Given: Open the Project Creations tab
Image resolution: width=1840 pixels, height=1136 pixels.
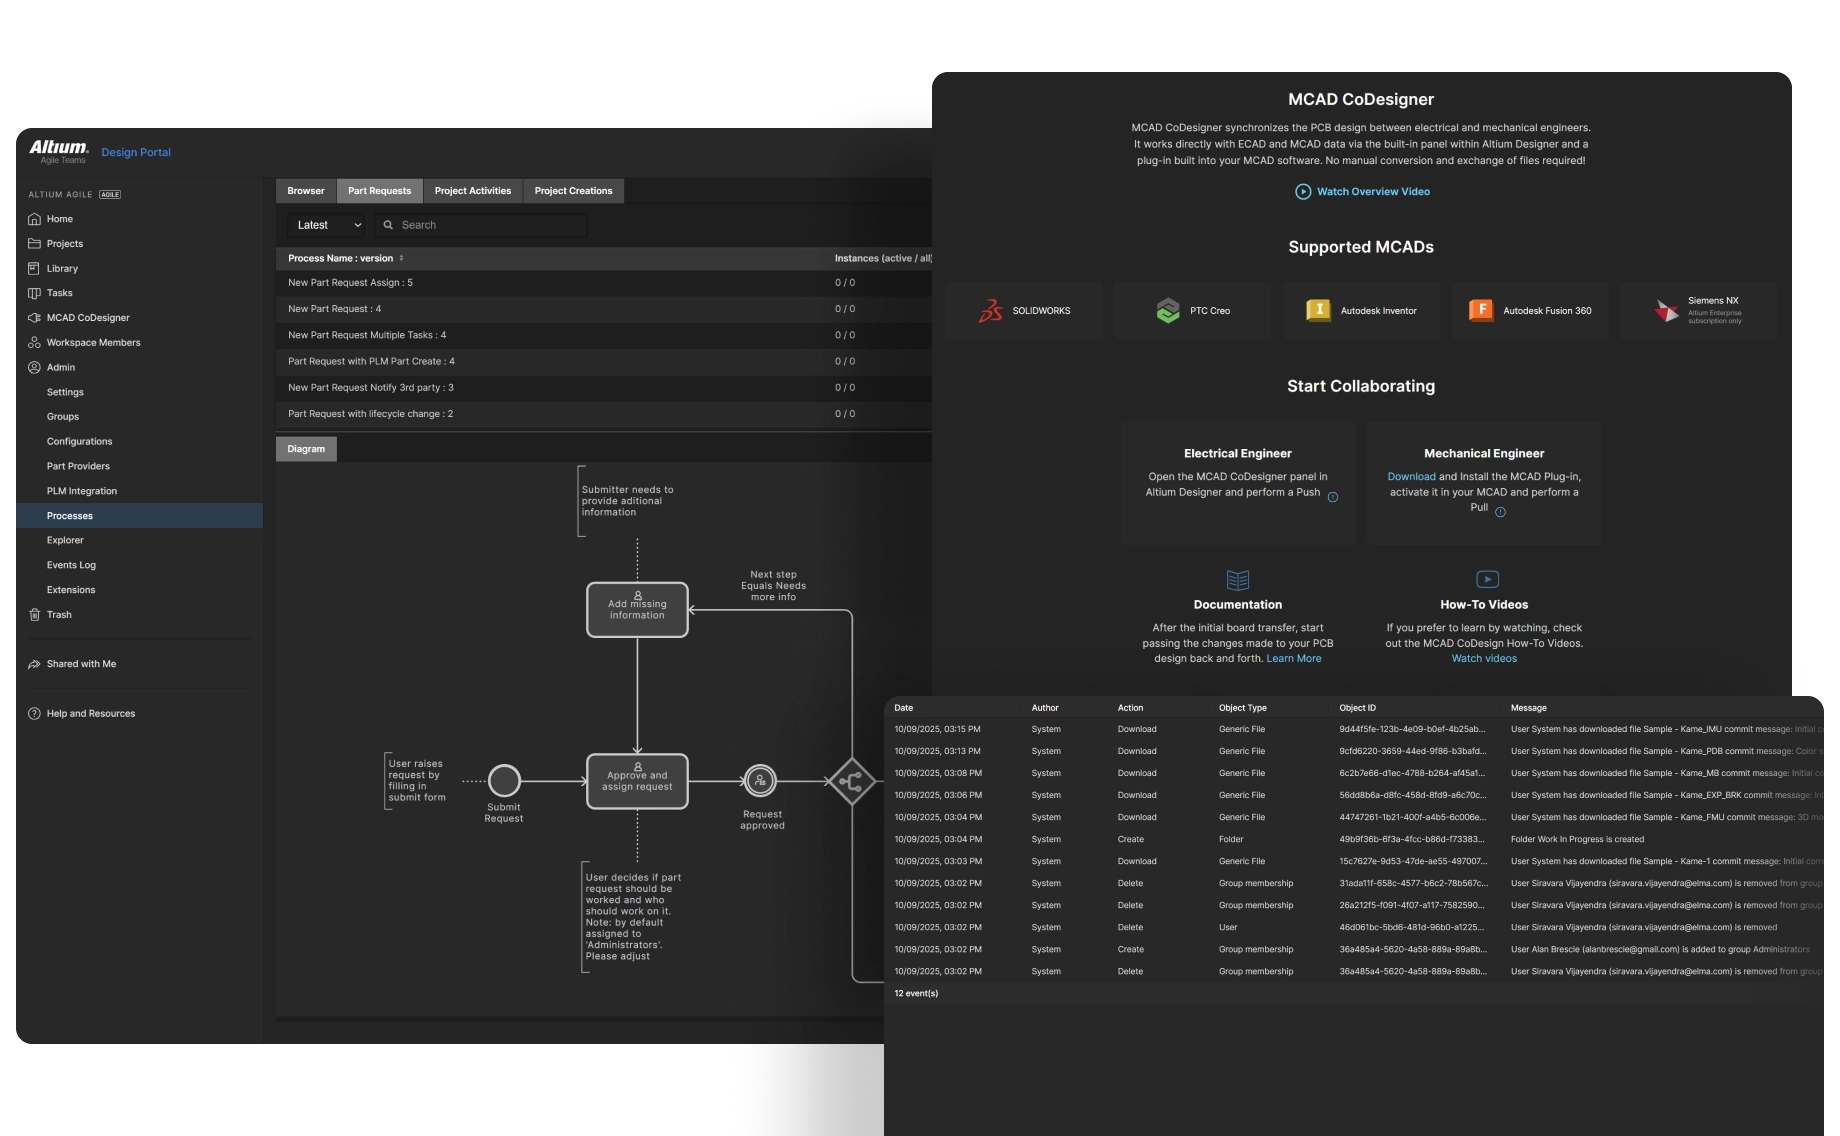Looking at the screenshot, I should tap(573, 191).
